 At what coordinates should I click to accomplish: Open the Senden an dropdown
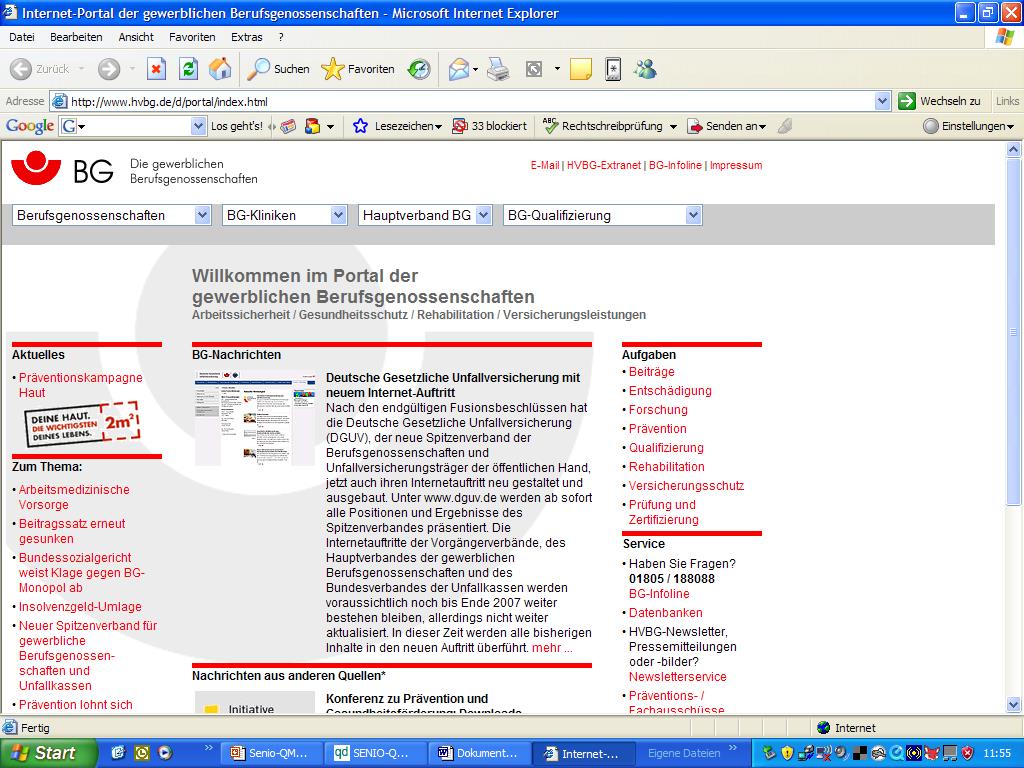coord(727,126)
